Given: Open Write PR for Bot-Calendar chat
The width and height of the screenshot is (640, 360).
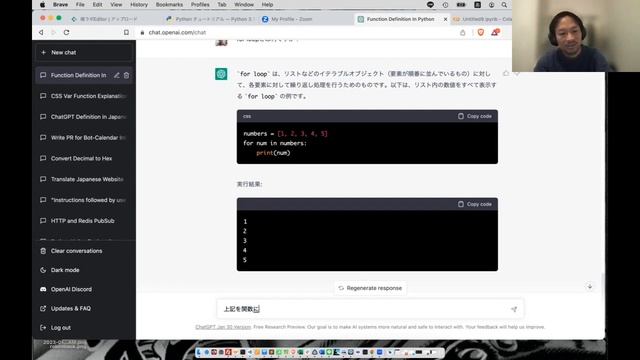Looking at the screenshot, I should pyautogui.click(x=84, y=138).
